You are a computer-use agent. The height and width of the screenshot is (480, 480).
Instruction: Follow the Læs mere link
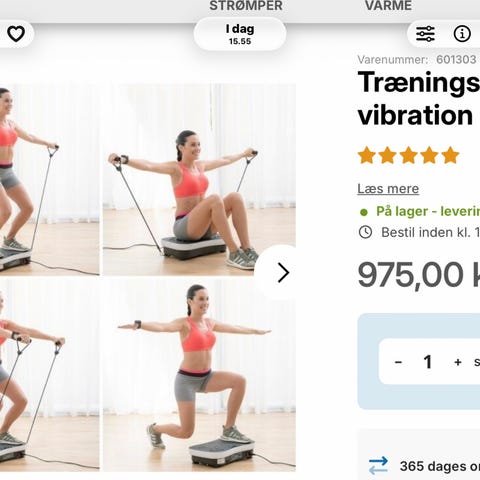tap(388, 189)
